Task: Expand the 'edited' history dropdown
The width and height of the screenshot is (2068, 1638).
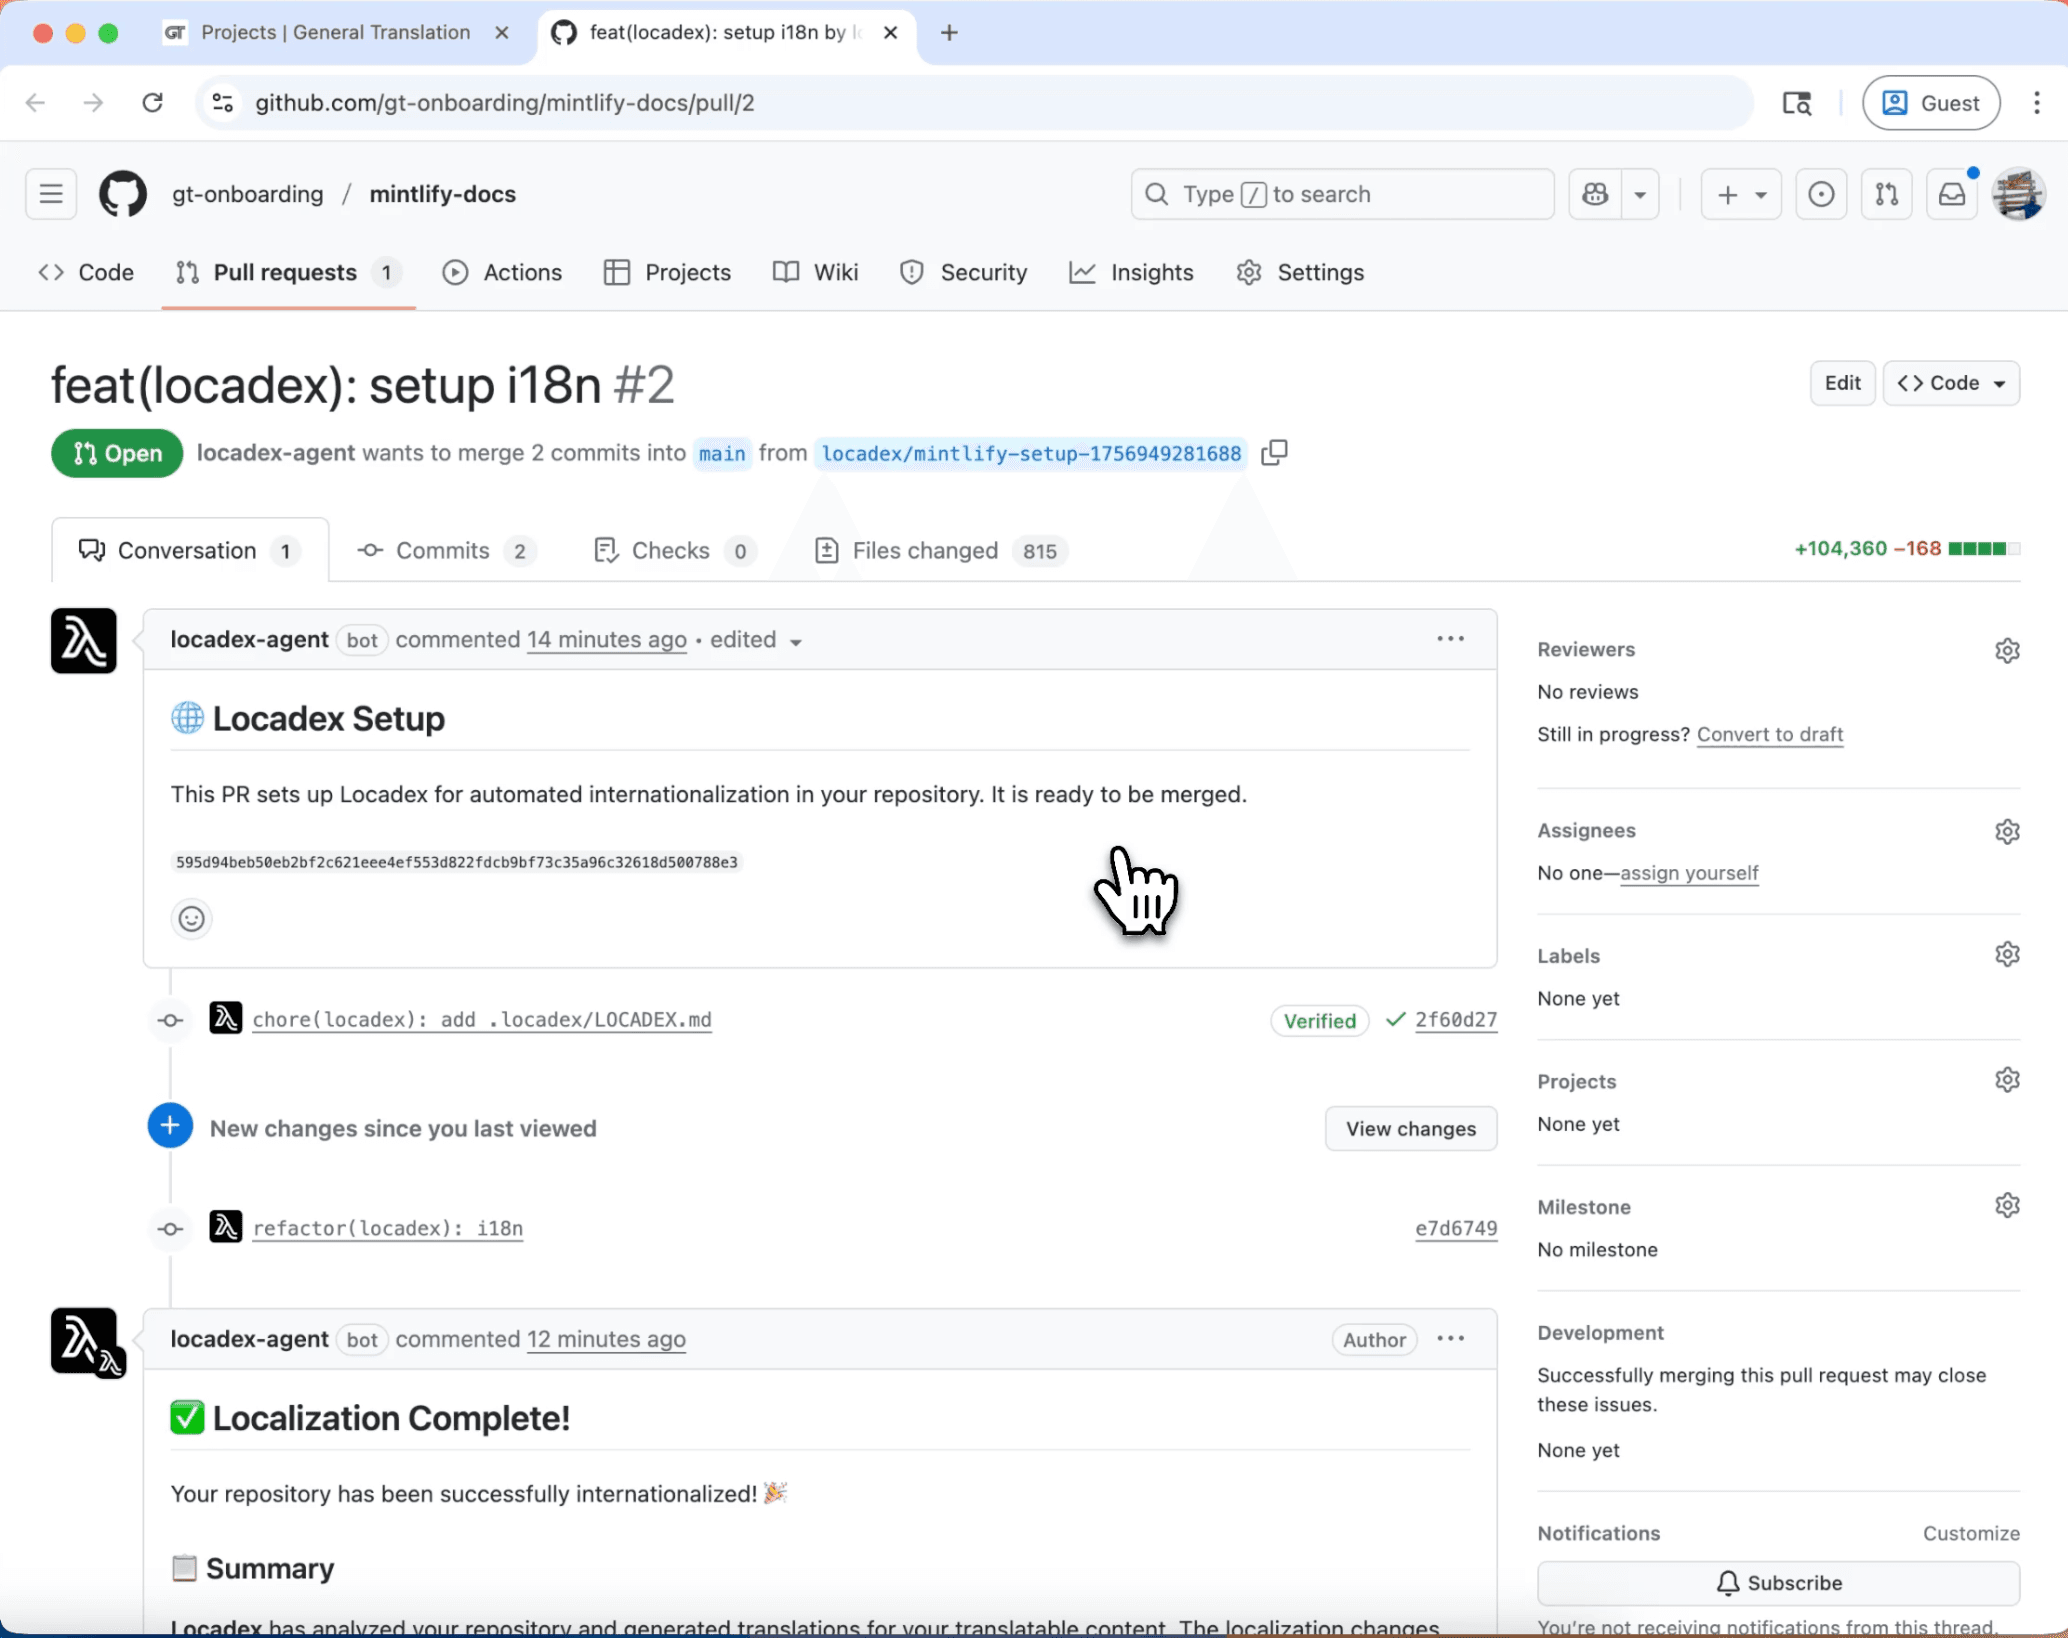Action: pos(796,641)
